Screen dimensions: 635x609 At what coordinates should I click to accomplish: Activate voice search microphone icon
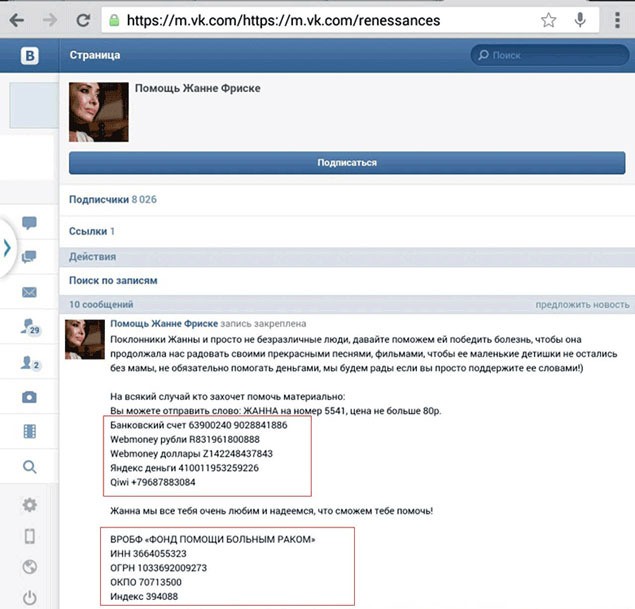(x=580, y=20)
